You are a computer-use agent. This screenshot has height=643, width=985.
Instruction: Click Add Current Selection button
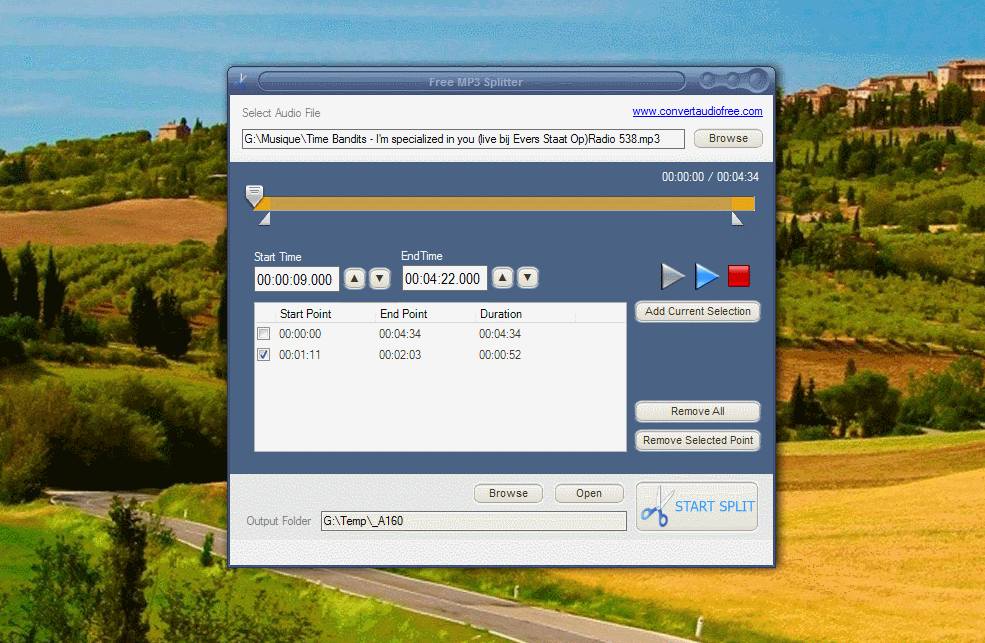pos(697,311)
